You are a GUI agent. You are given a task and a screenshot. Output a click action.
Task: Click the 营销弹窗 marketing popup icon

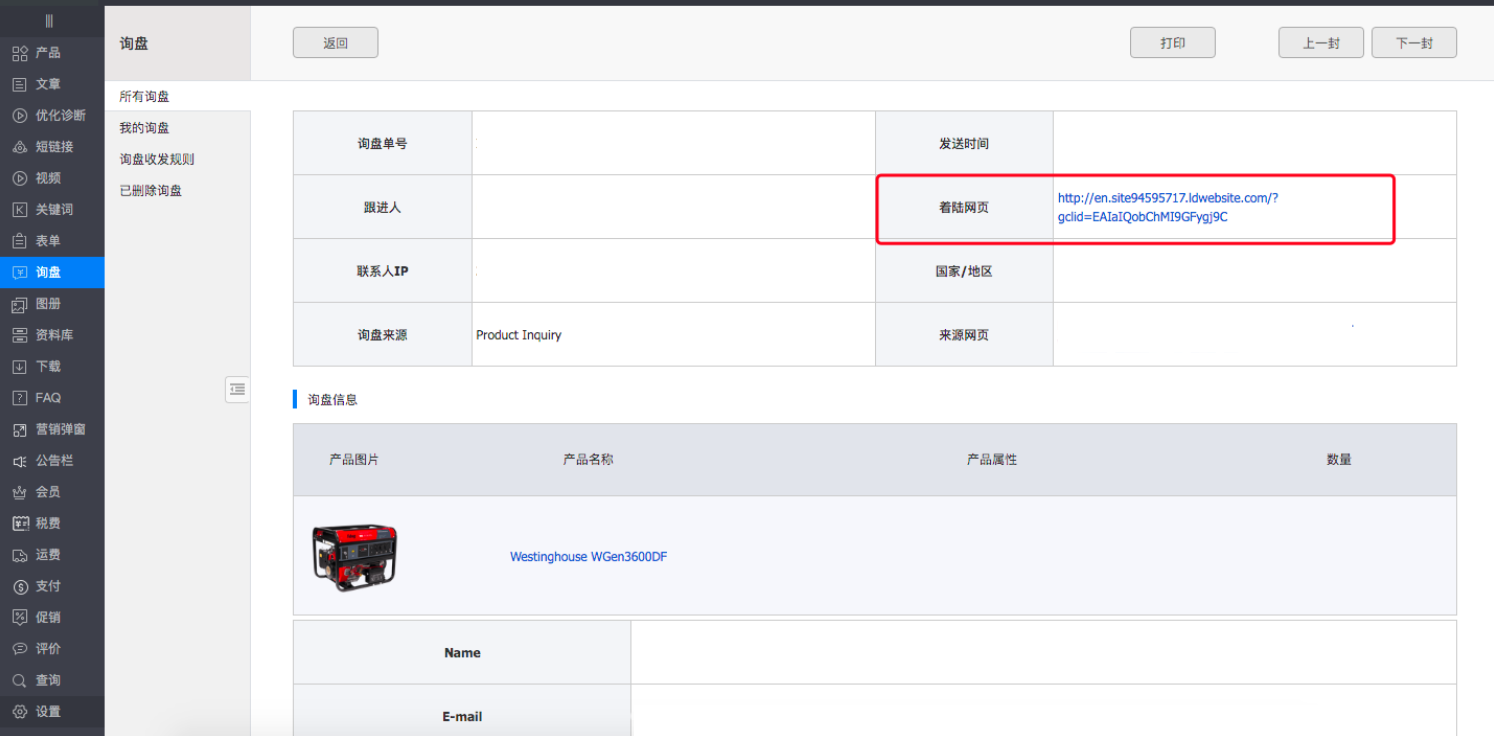pyautogui.click(x=20, y=430)
